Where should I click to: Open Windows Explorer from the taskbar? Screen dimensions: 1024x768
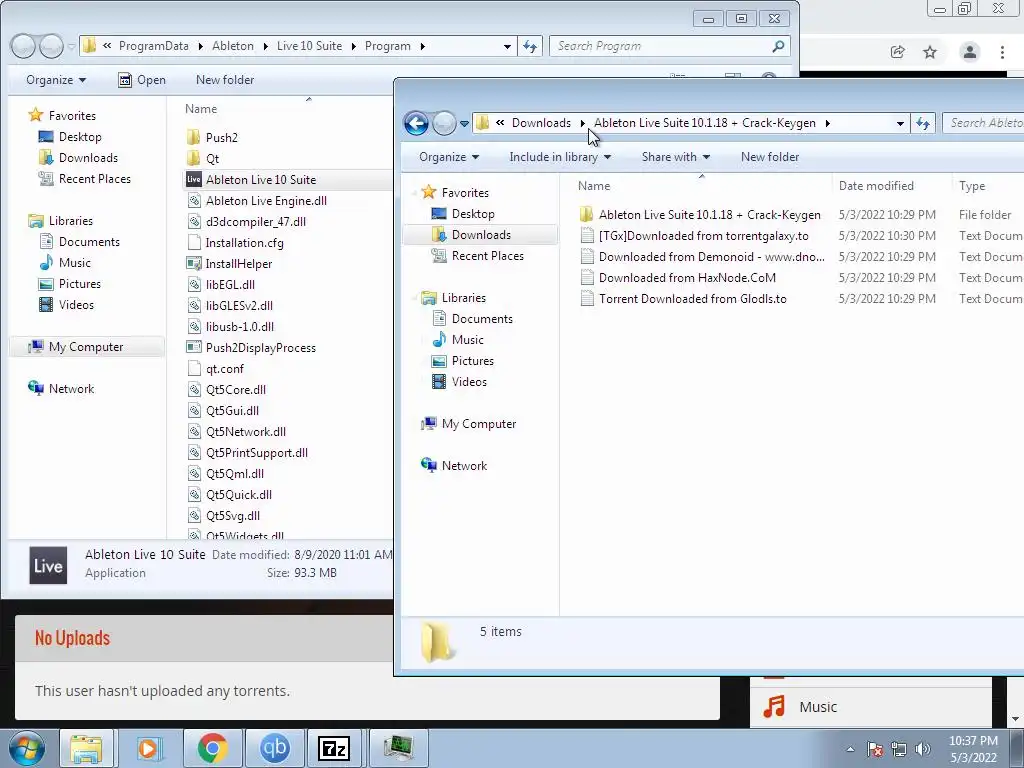click(x=86, y=748)
